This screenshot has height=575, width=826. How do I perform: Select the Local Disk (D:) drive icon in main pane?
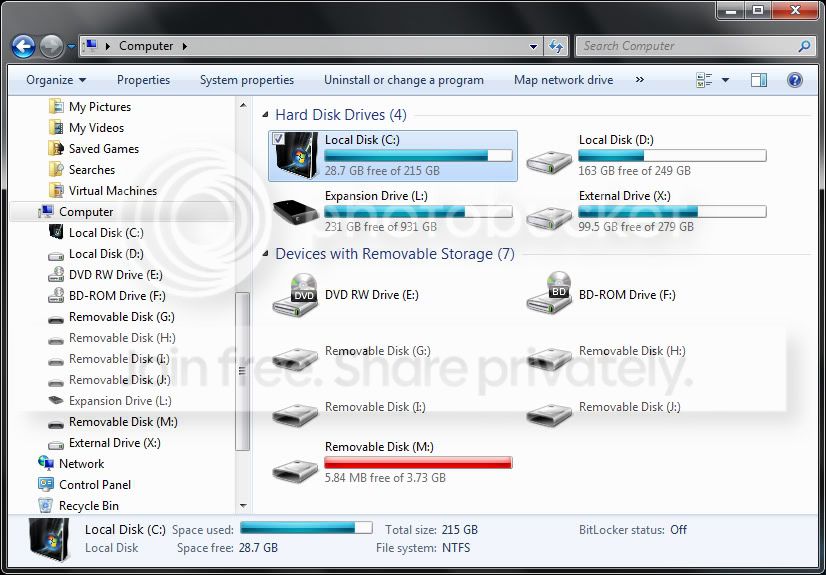click(549, 161)
